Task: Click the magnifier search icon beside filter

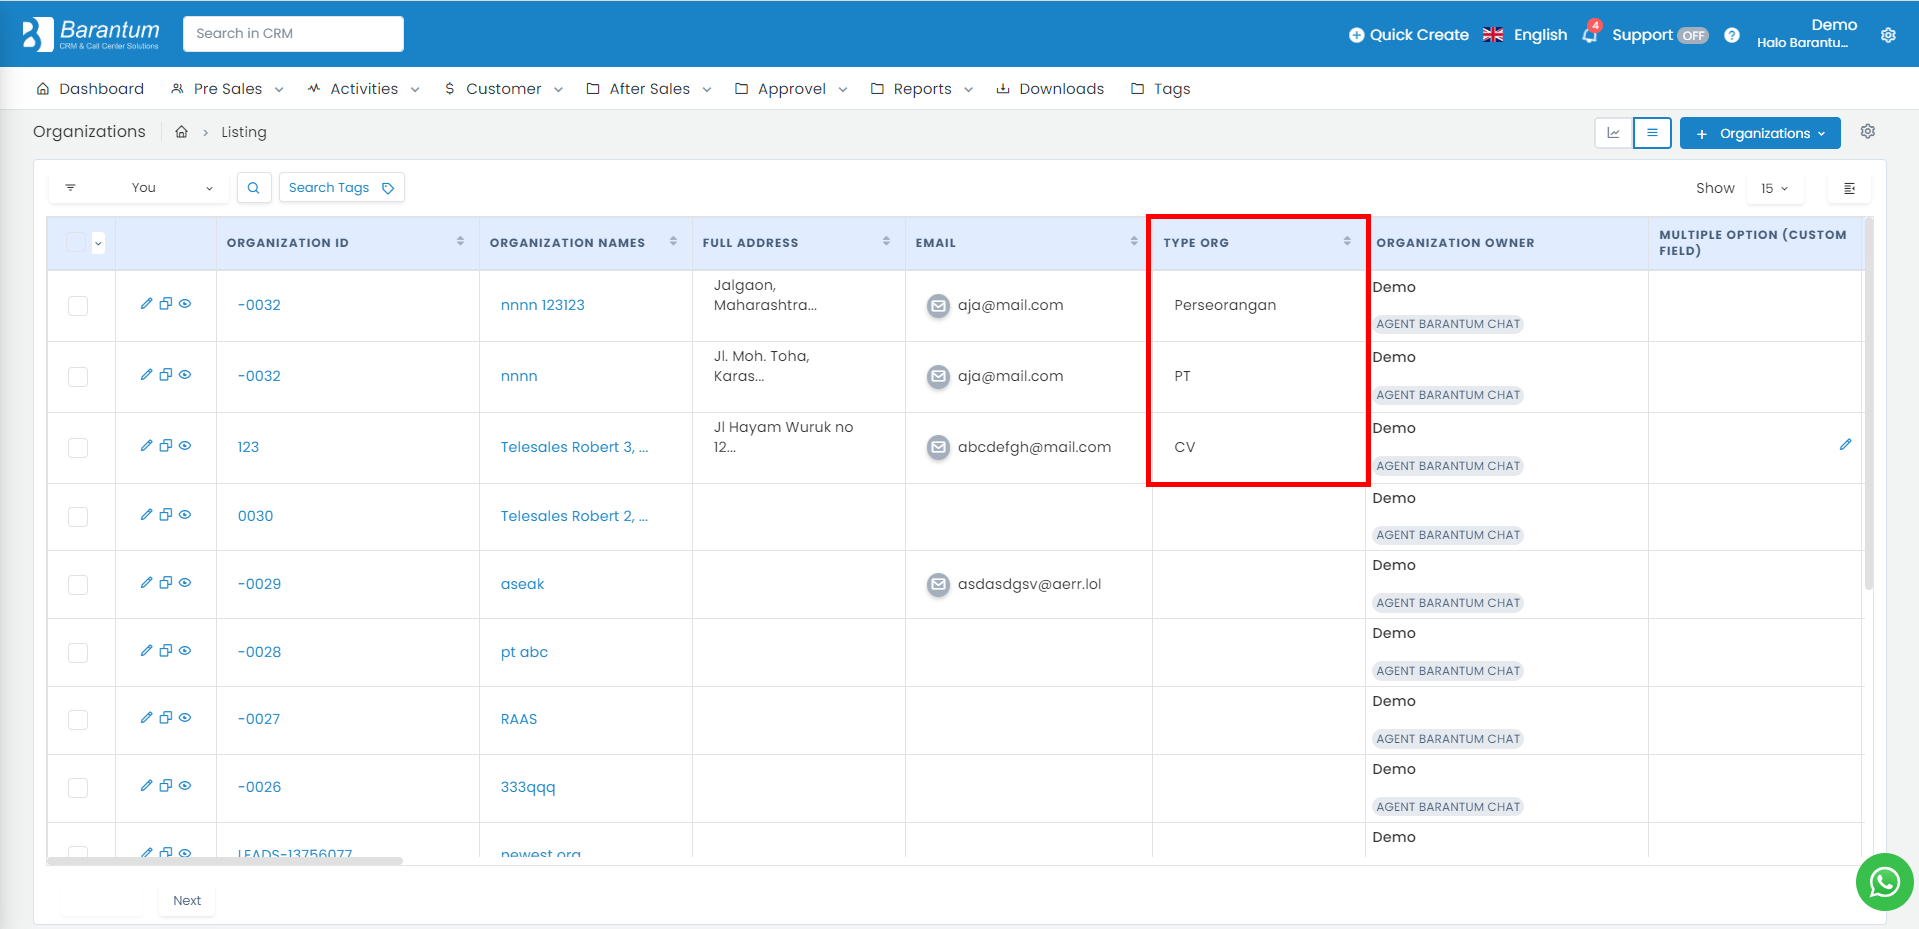Action: coord(254,188)
